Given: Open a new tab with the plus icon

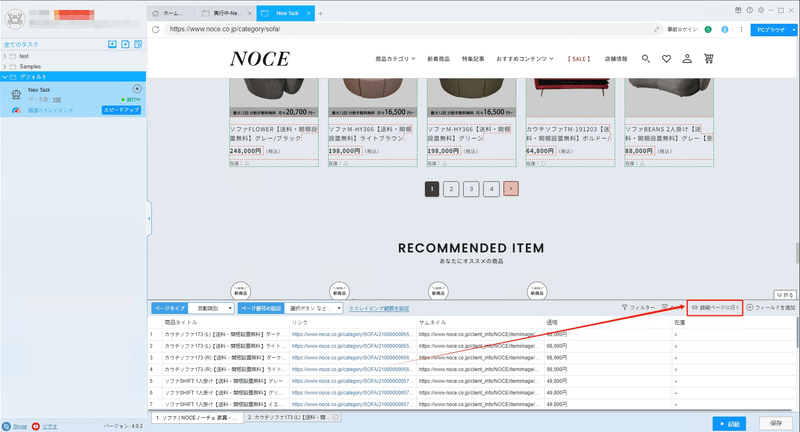Looking at the screenshot, I should [320, 13].
